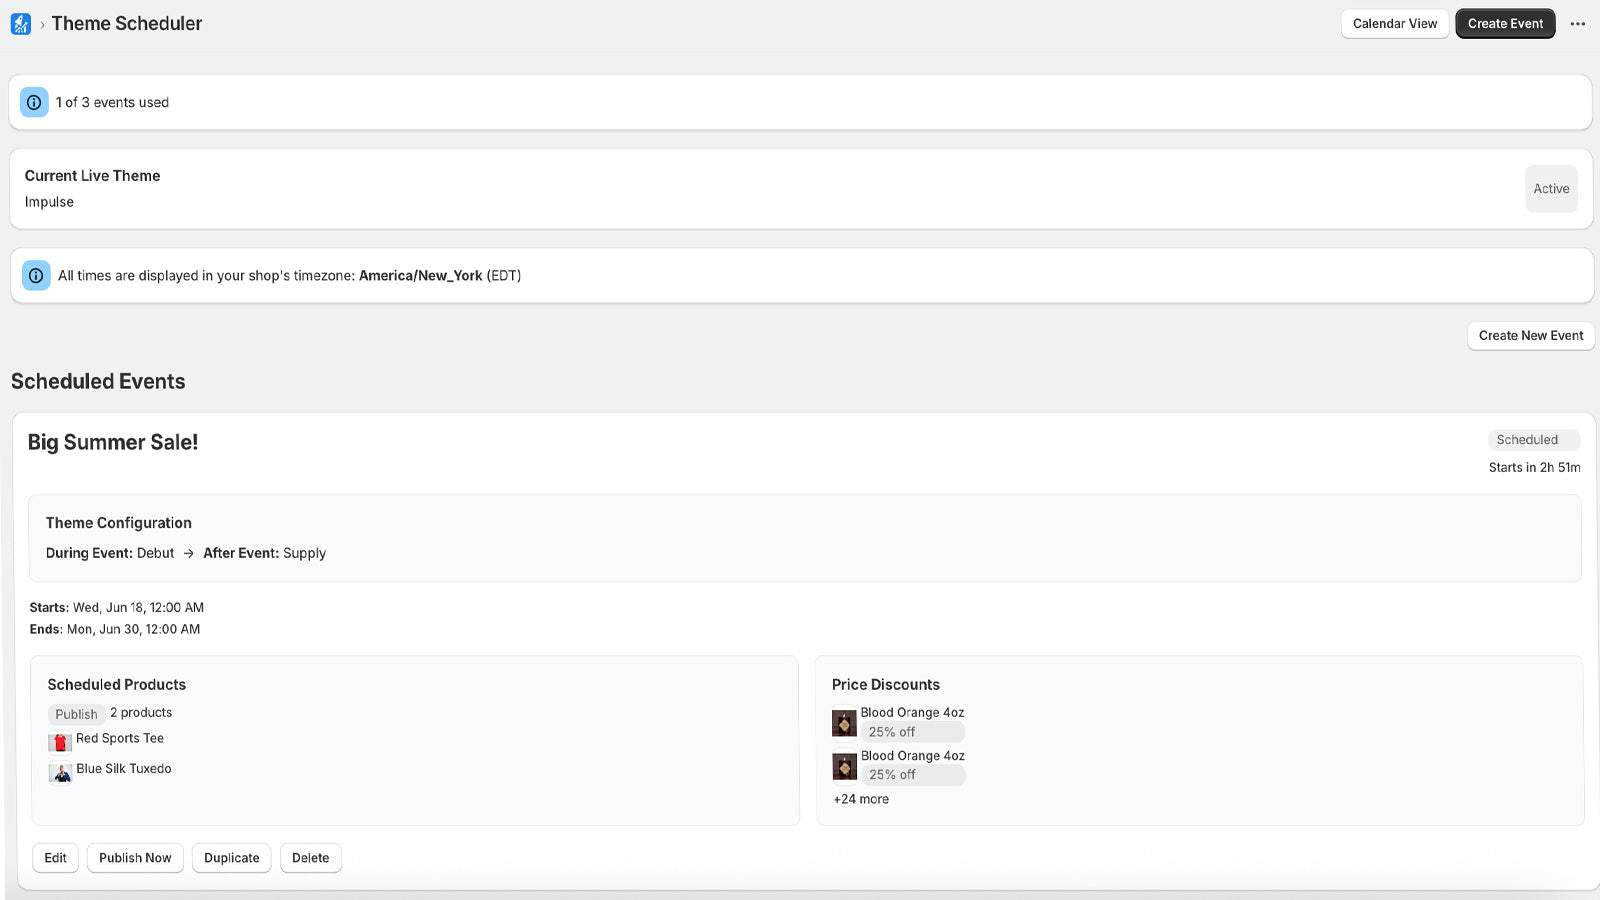Edit the Big Summer Sale event

tap(55, 858)
